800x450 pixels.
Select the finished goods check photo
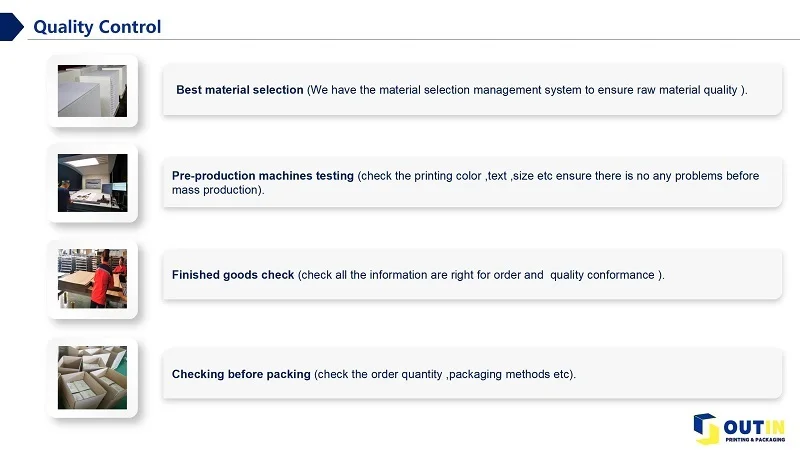pos(92,278)
